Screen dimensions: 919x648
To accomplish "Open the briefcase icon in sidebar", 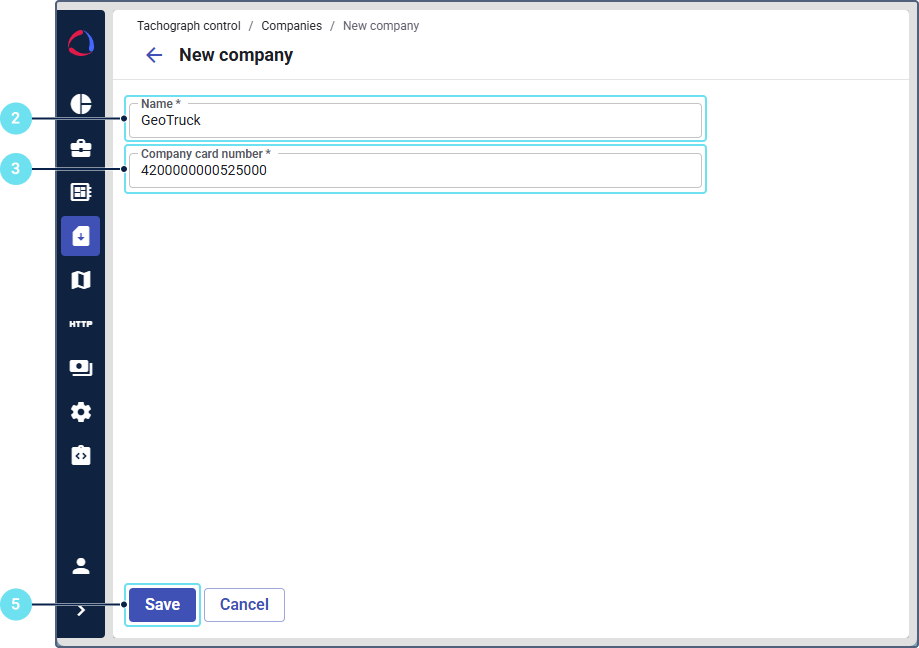I will [x=81, y=148].
